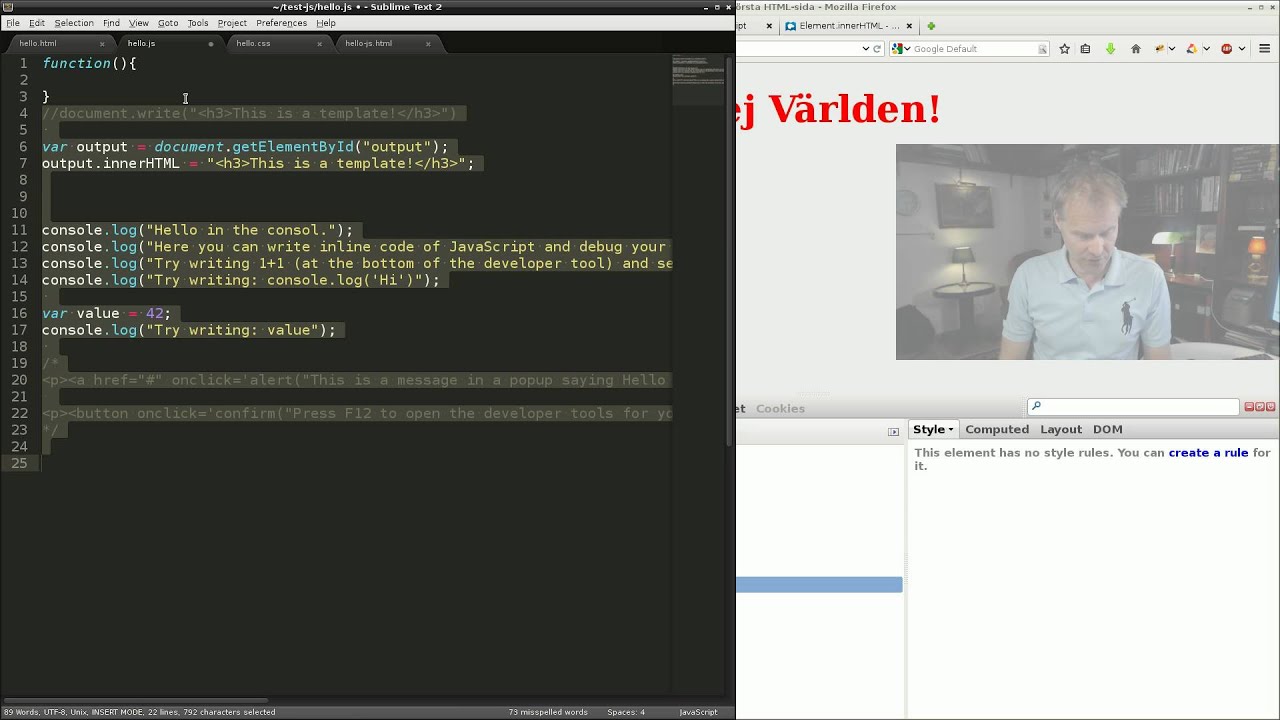Open a new tab with the green plus
1280x720 pixels.
pyautogui.click(x=931, y=26)
